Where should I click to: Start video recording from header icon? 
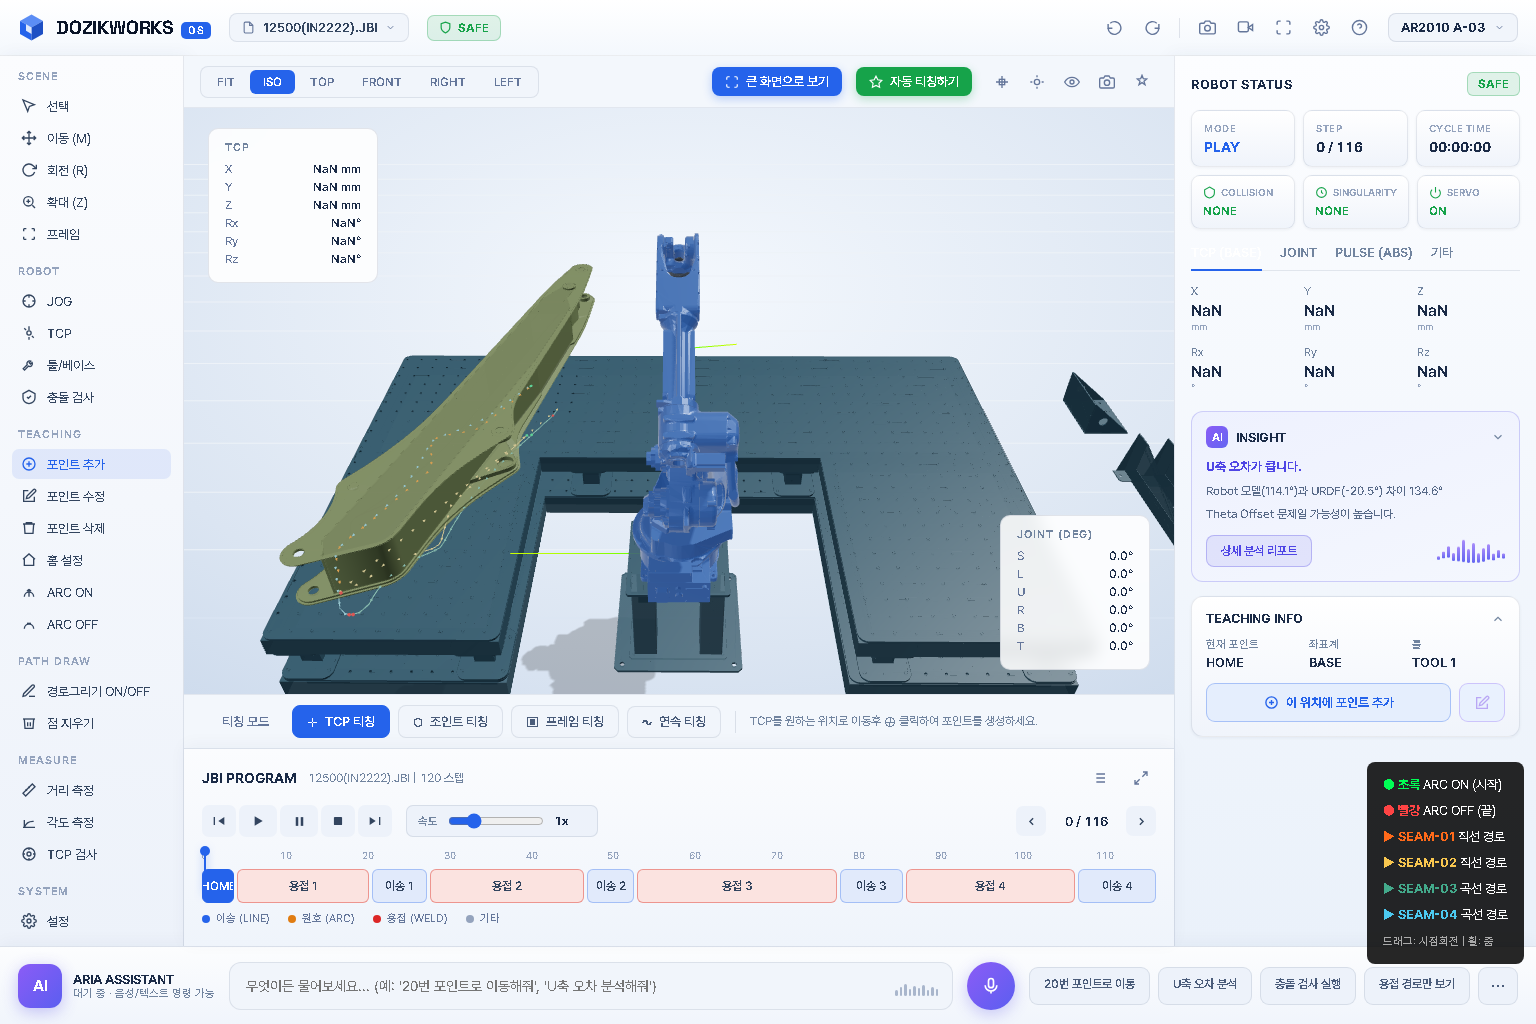click(1245, 28)
